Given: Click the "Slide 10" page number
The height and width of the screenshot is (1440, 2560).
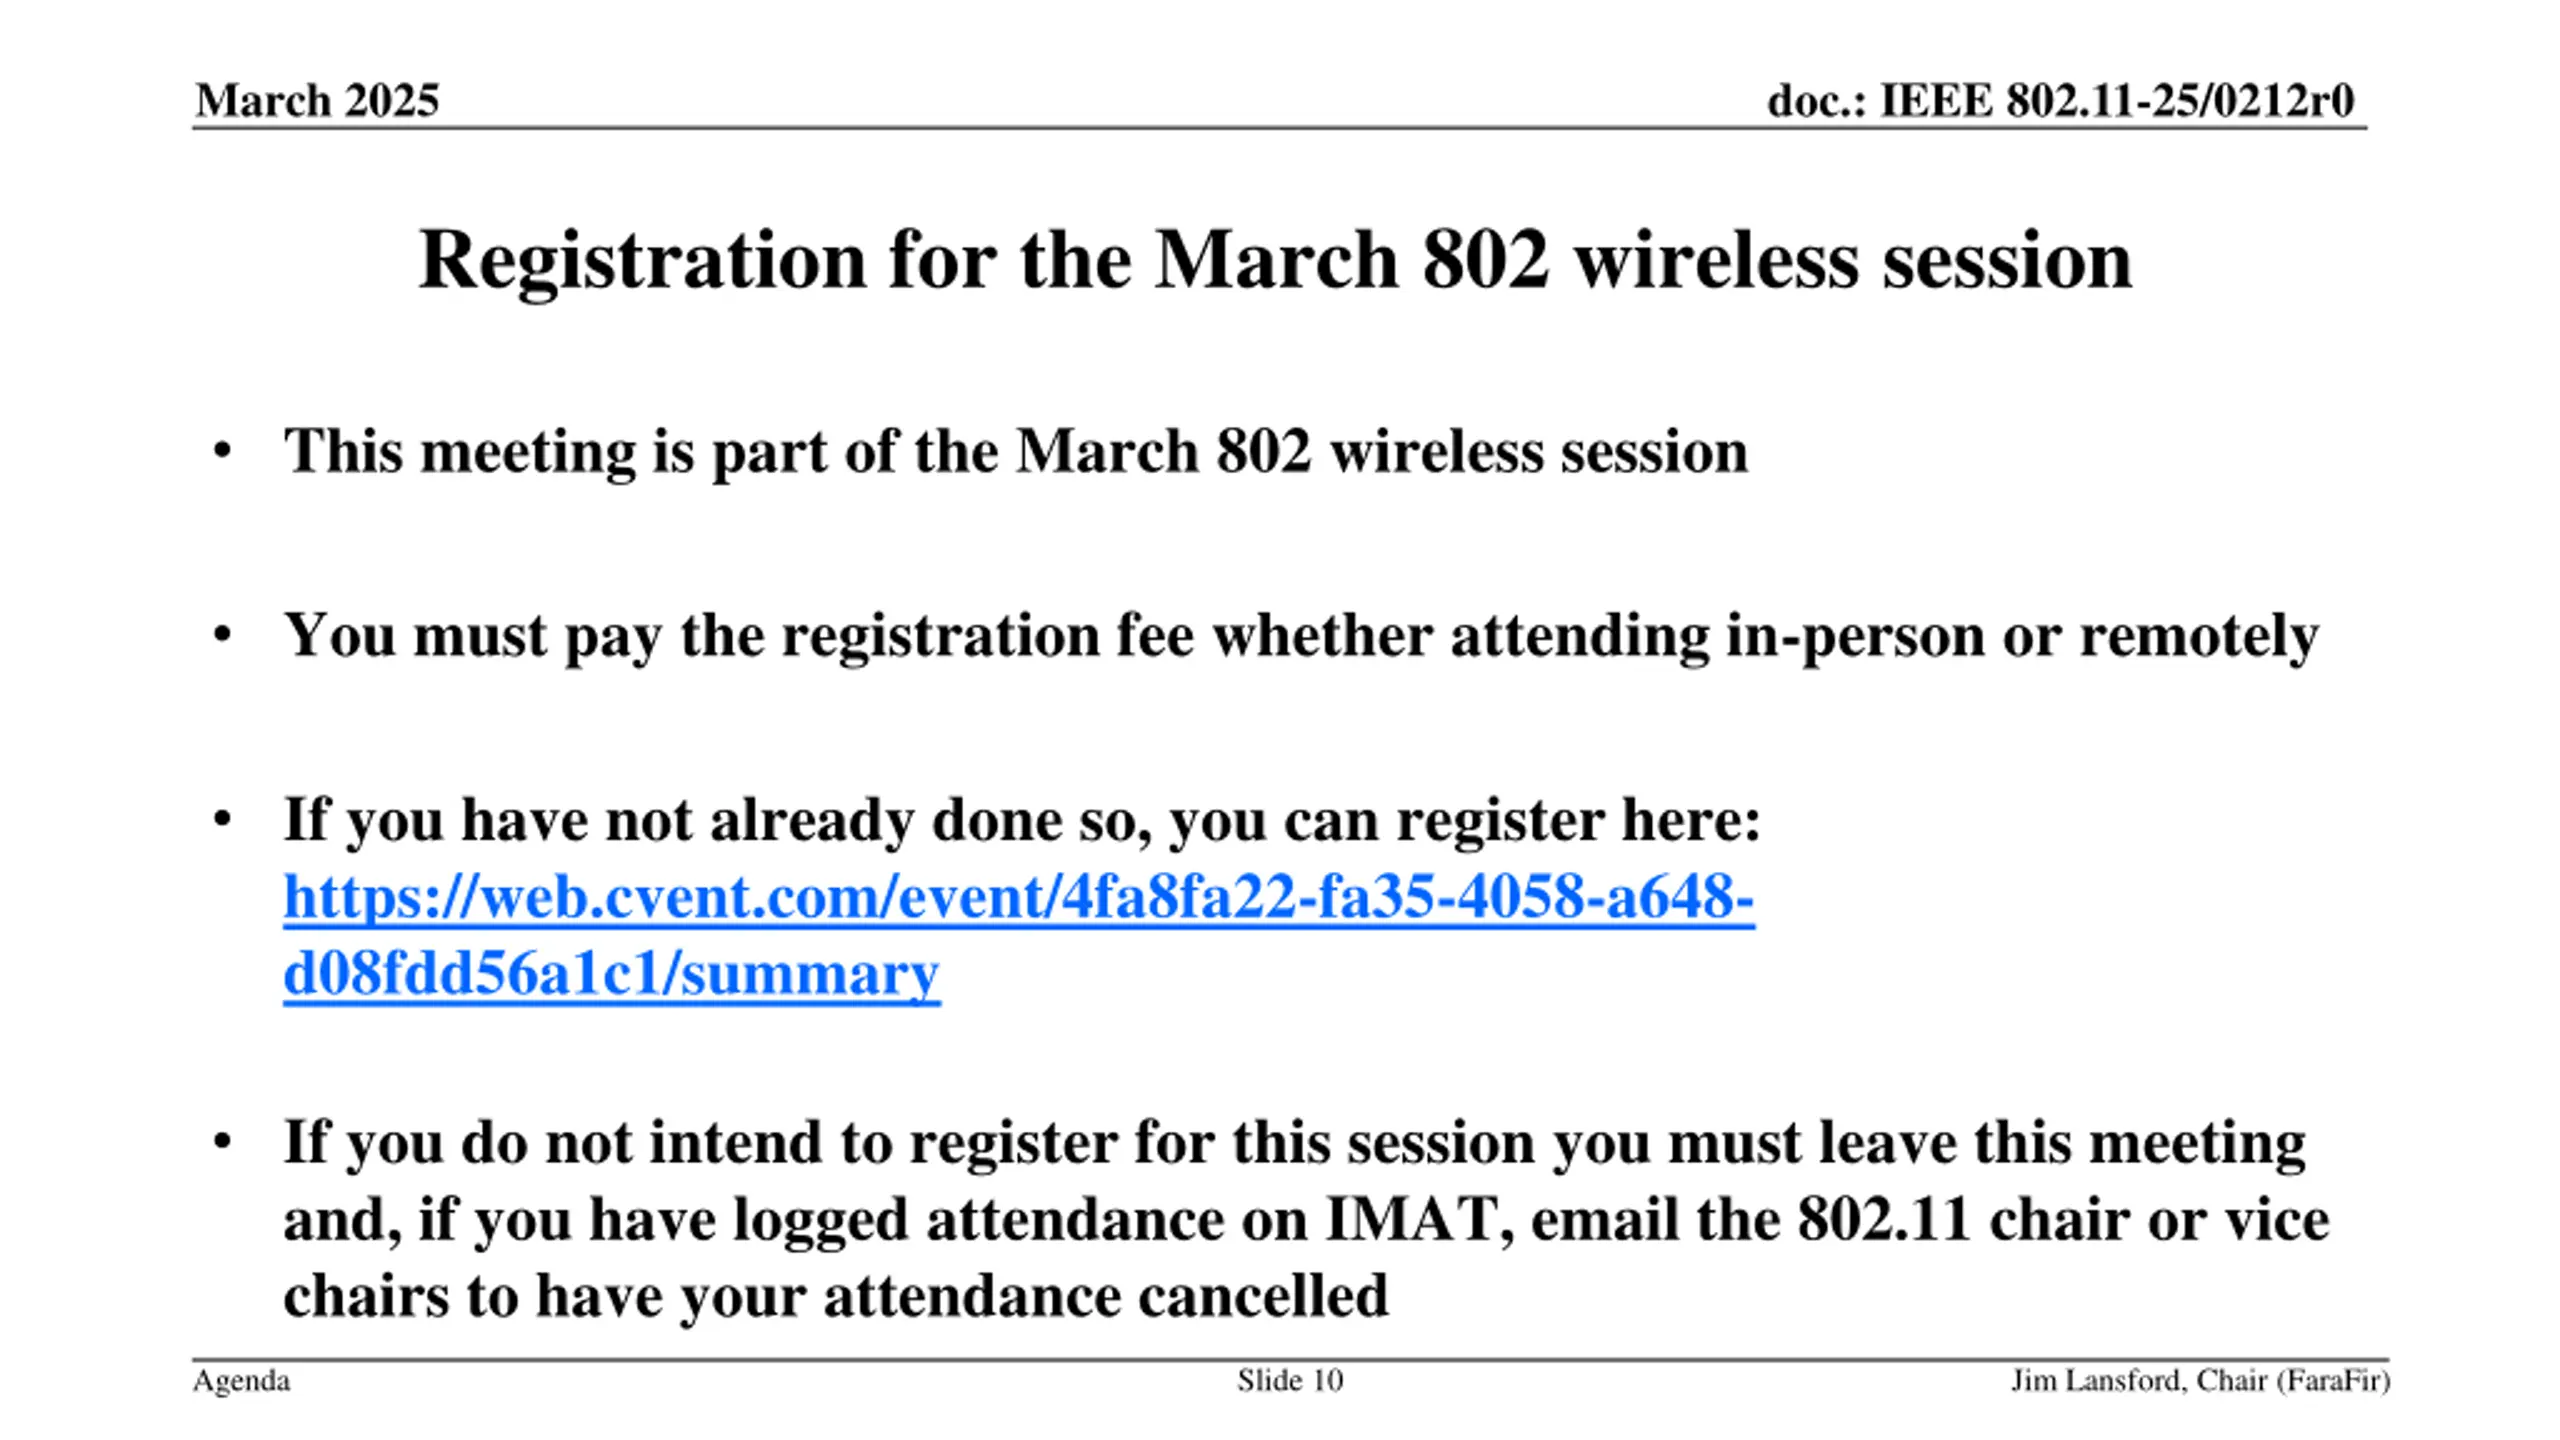Looking at the screenshot, I should pyautogui.click(x=1290, y=1381).
